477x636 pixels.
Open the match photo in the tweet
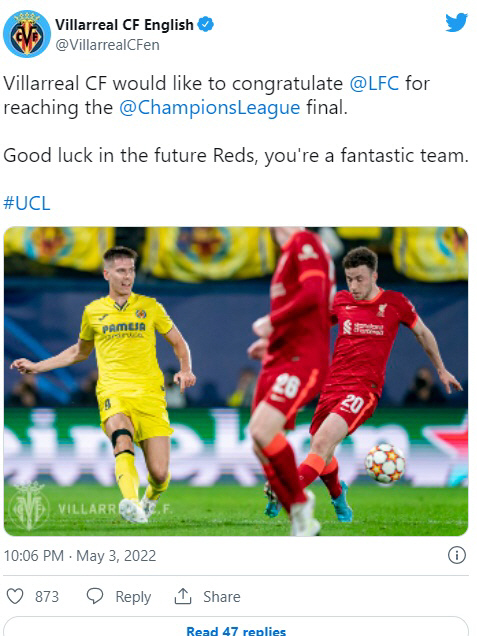[x=236, y=381]
